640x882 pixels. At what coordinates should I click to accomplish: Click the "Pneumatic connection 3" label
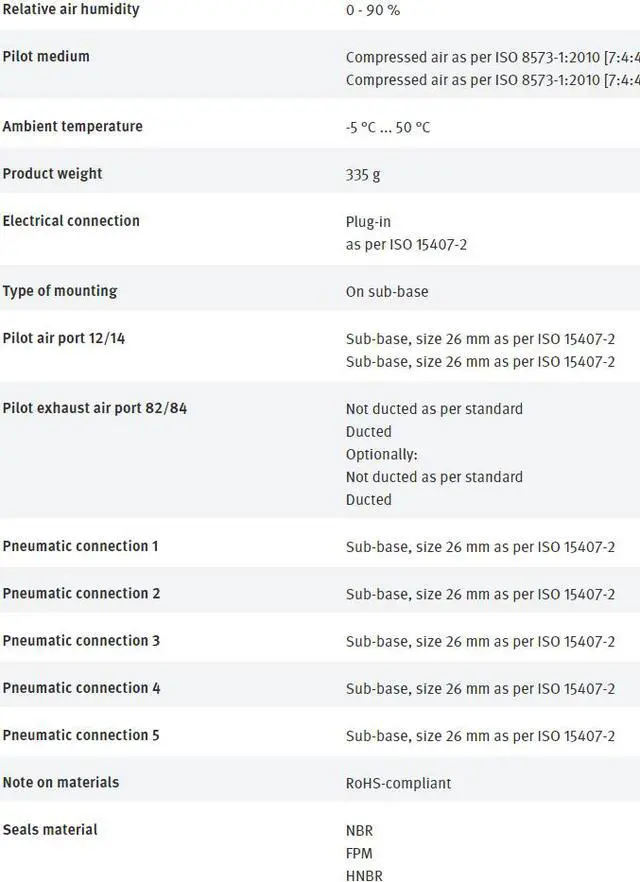81,640
